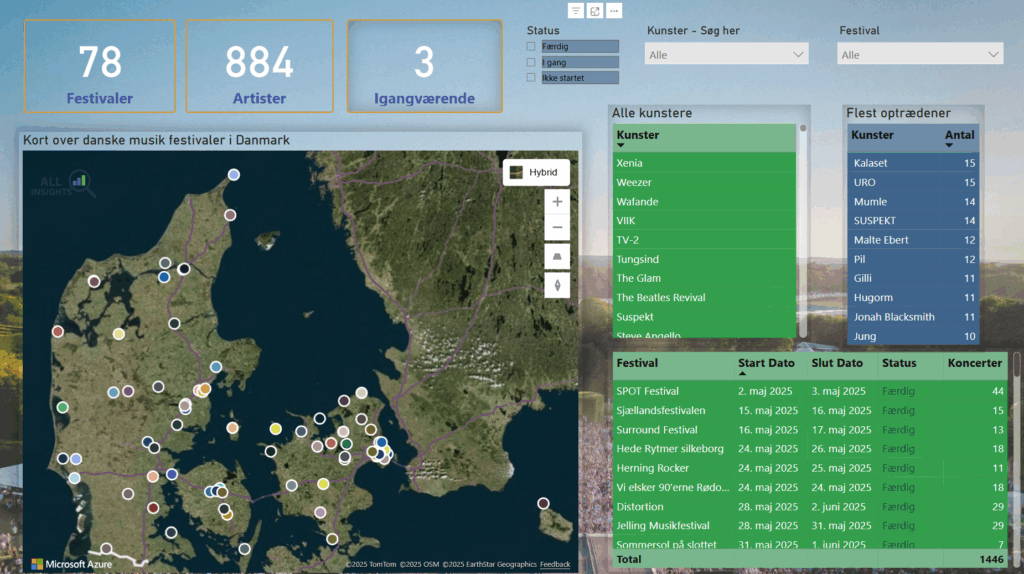Tick the I gang status checkbox
The image size is (1024, 574).
click(x=532, y=62)
